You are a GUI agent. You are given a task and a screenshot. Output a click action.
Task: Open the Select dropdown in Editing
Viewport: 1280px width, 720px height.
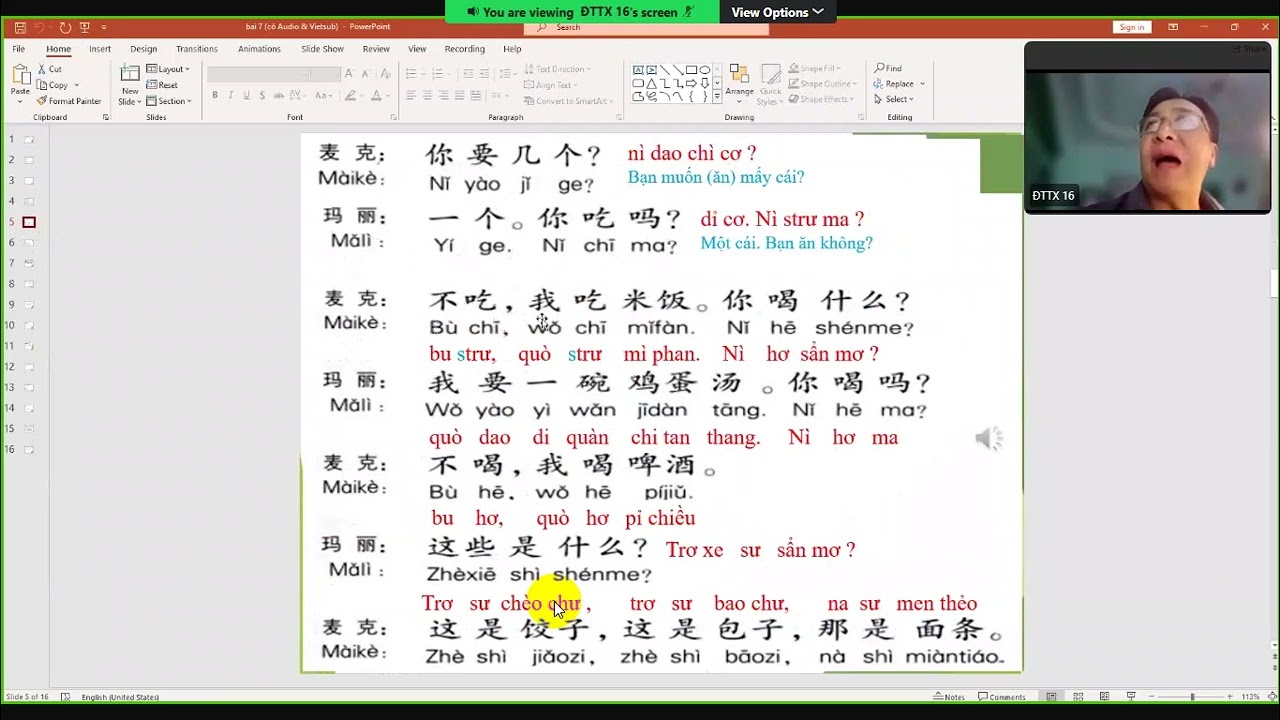coord(893,99)
